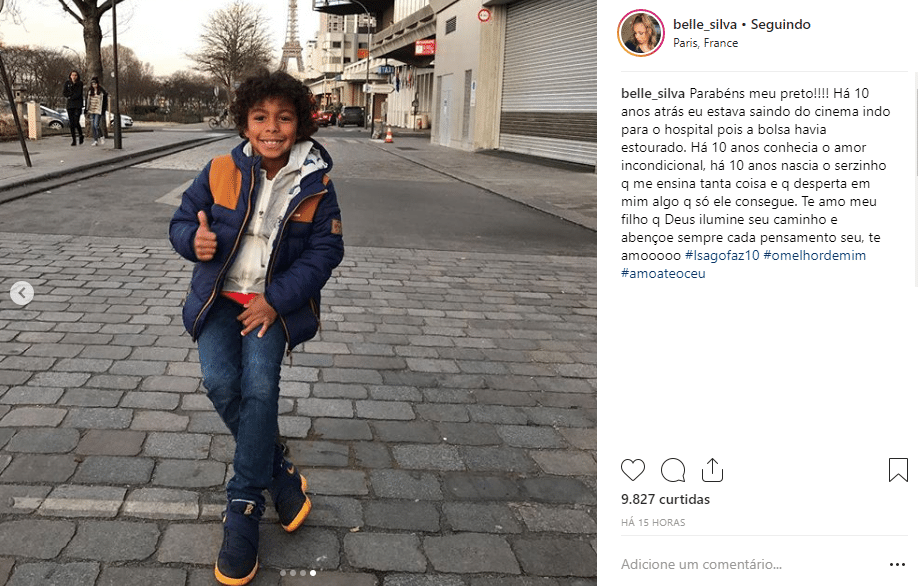Screen dimensions: 918x586
Task: Like the post with the heart icon
Action: 633,470
